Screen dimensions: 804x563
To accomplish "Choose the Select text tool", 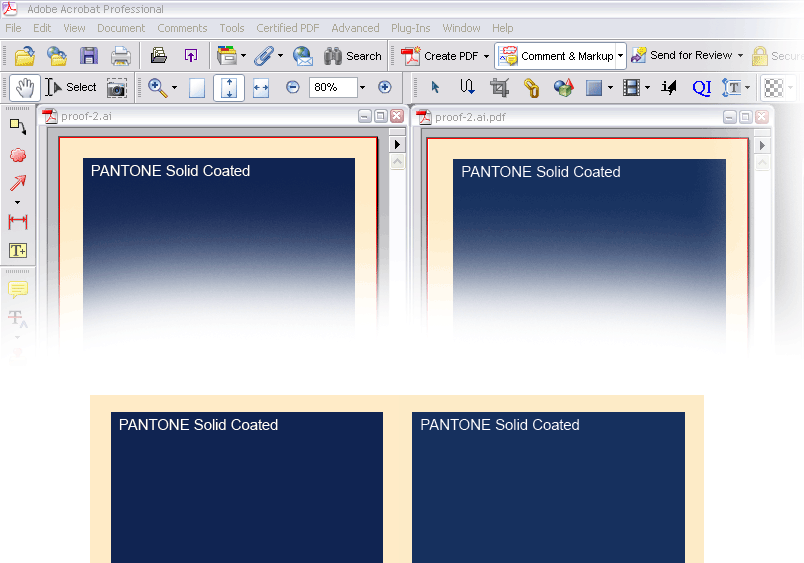I will (x=71, y=88).
